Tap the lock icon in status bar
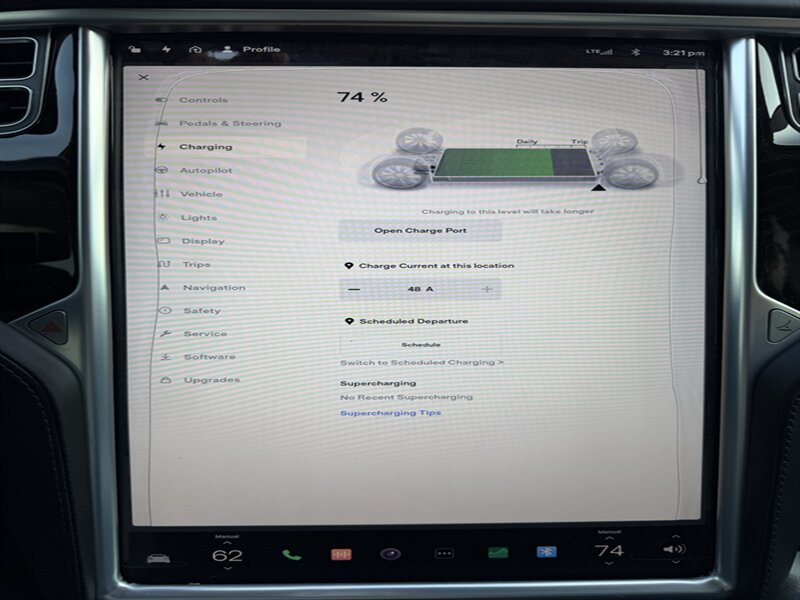The height and width of the screenshot is (600, 800). [133, 49]
